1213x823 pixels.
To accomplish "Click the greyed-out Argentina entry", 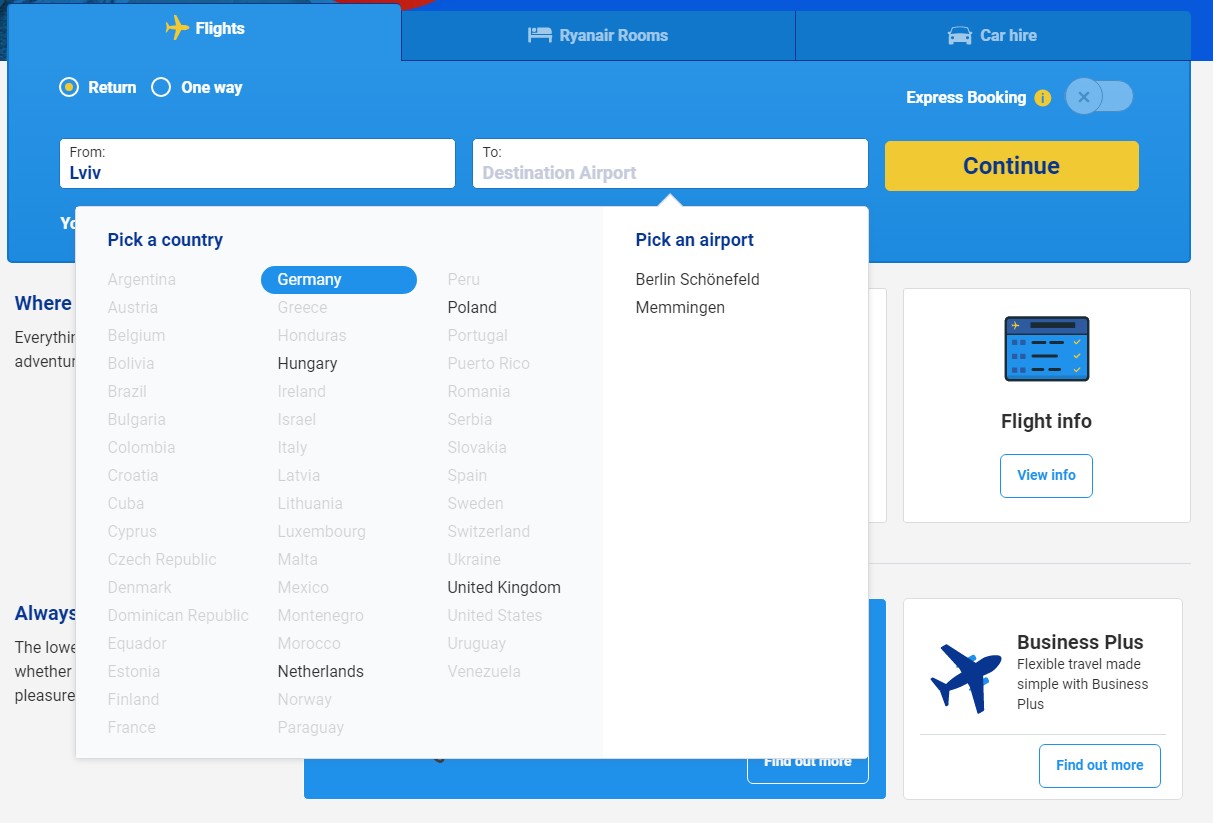I will click(142, 280).
